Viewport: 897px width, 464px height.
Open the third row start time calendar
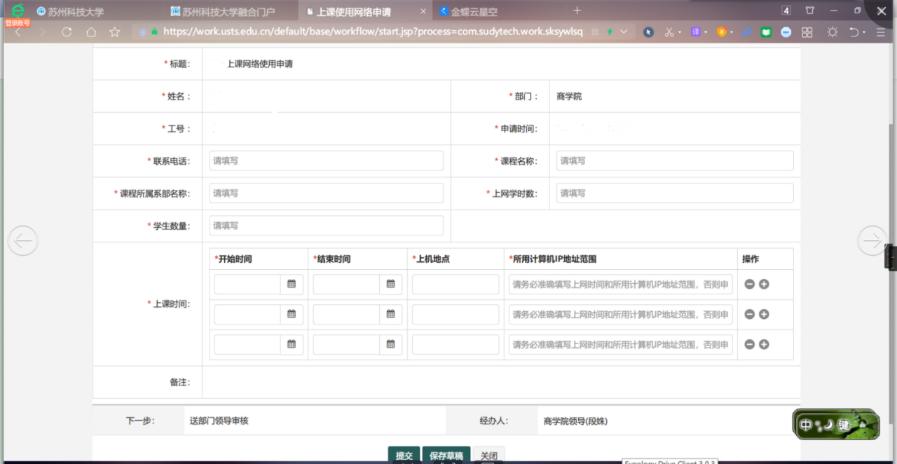(292, 344)
